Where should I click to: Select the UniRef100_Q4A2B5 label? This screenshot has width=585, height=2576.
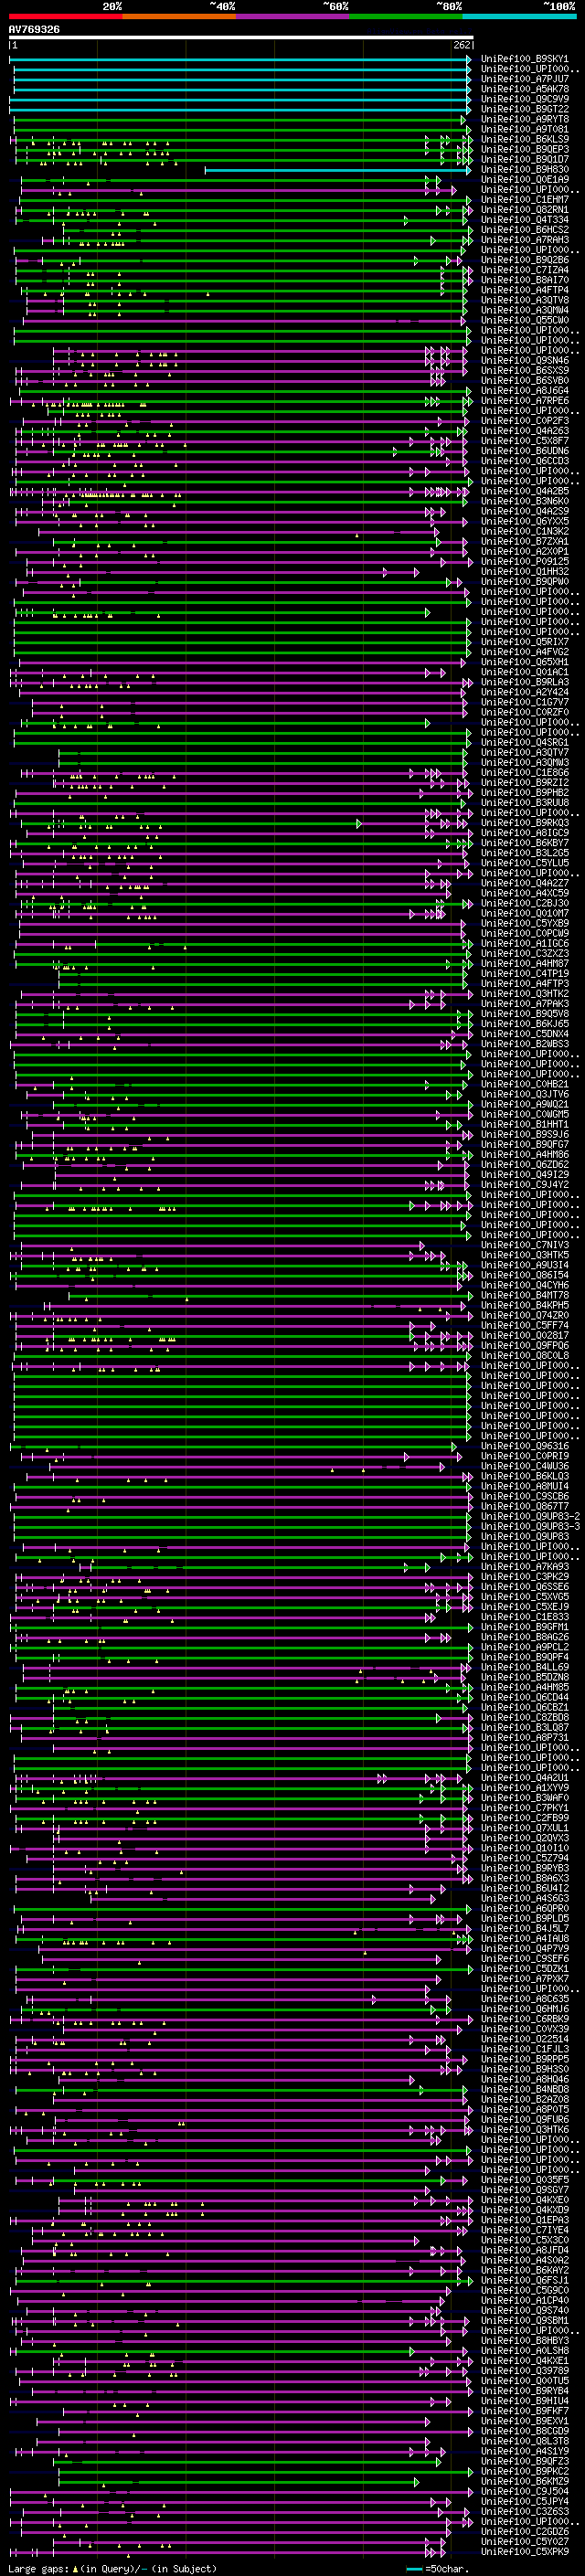click(x=524, y=491)
